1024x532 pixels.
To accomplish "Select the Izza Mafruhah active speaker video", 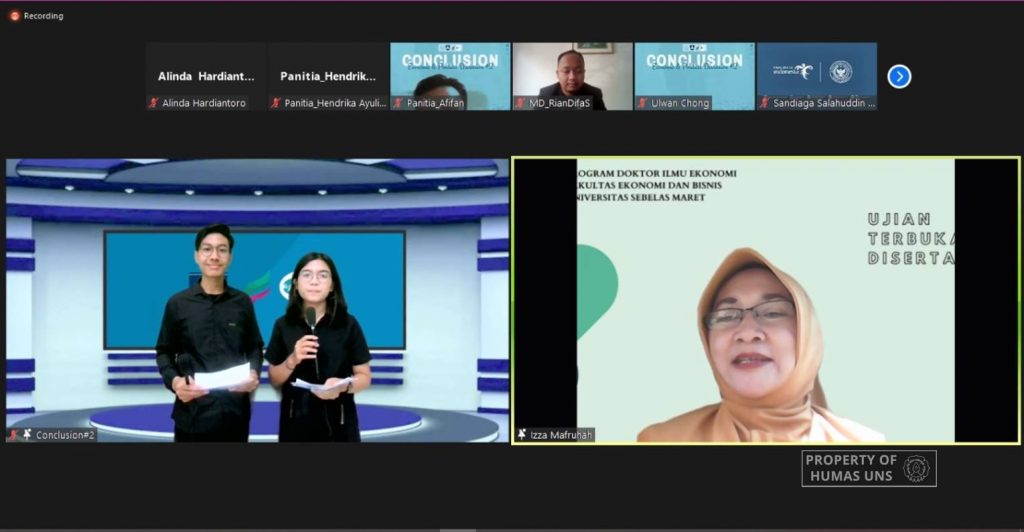I will point(766,301).
